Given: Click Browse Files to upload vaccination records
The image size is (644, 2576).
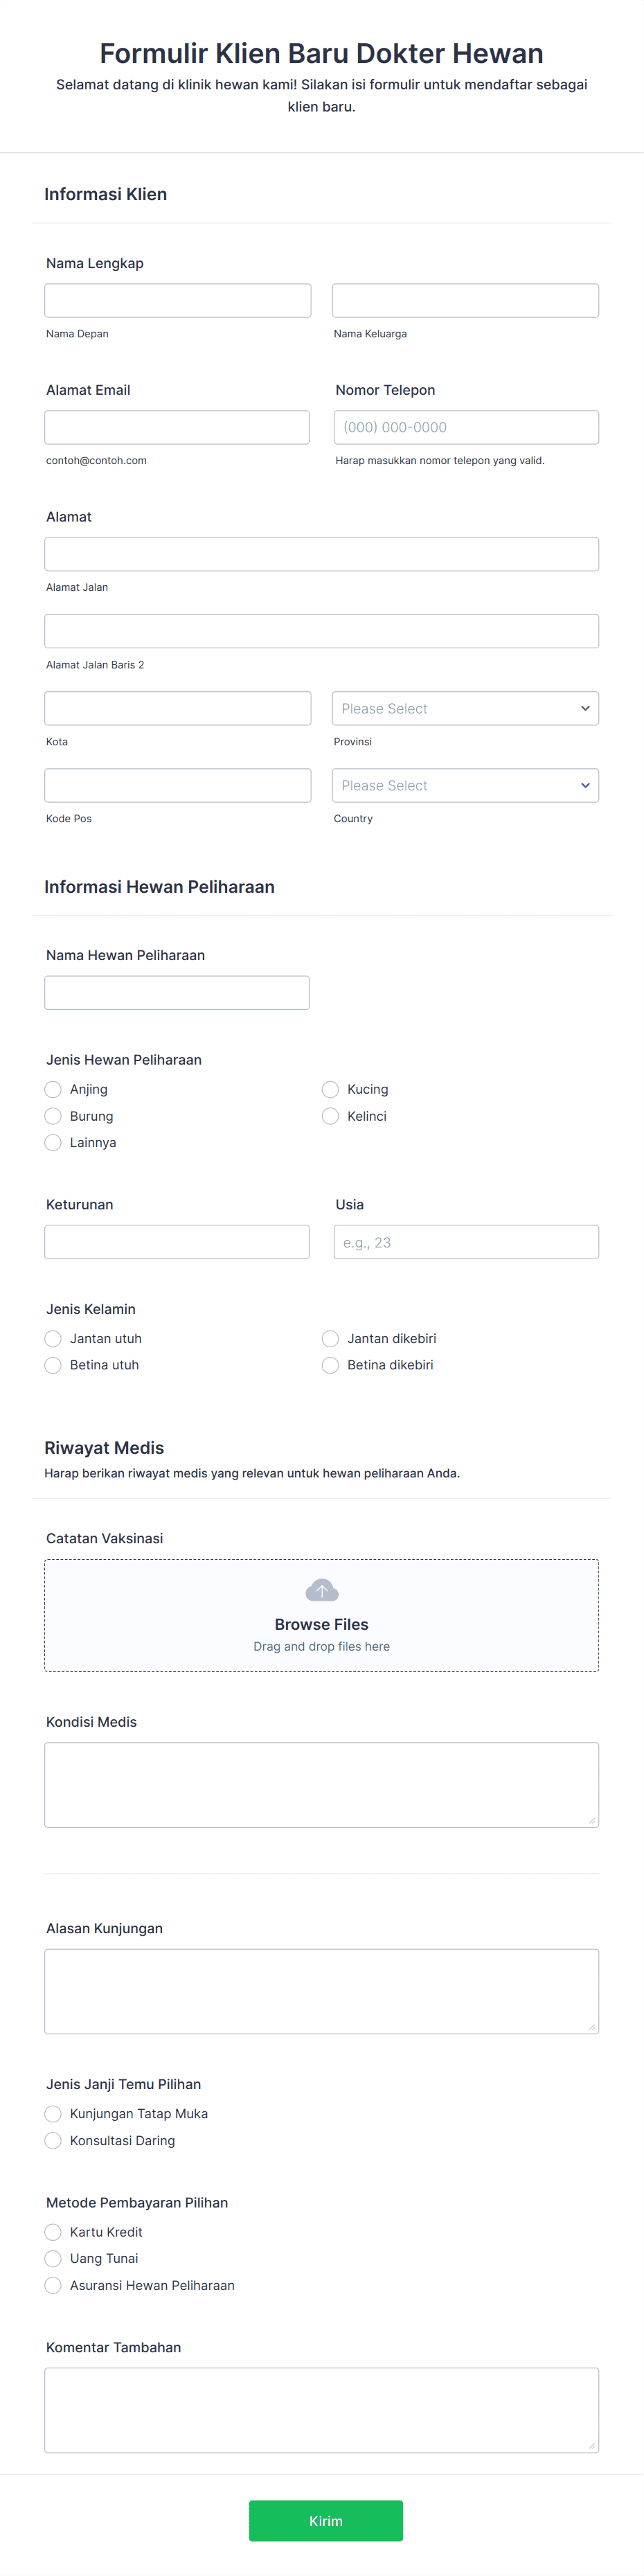Looking at the screenshot, I should pos(322,1624).
